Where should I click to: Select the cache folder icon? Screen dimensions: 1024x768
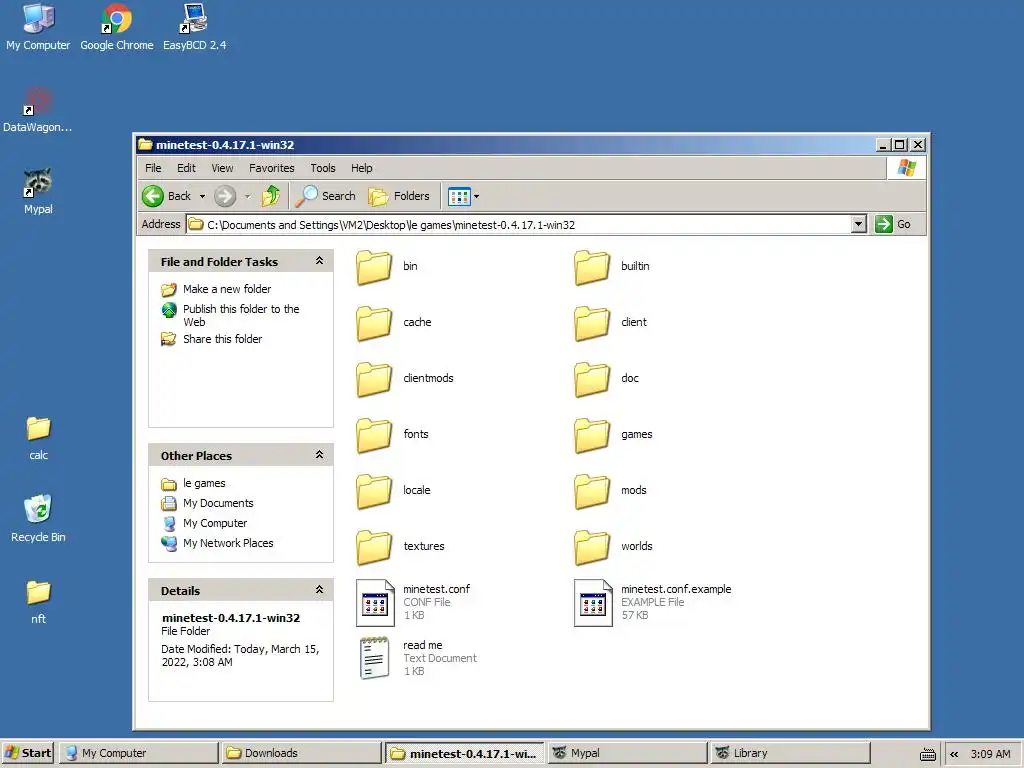pyautogui.click(x=374, y=323)
